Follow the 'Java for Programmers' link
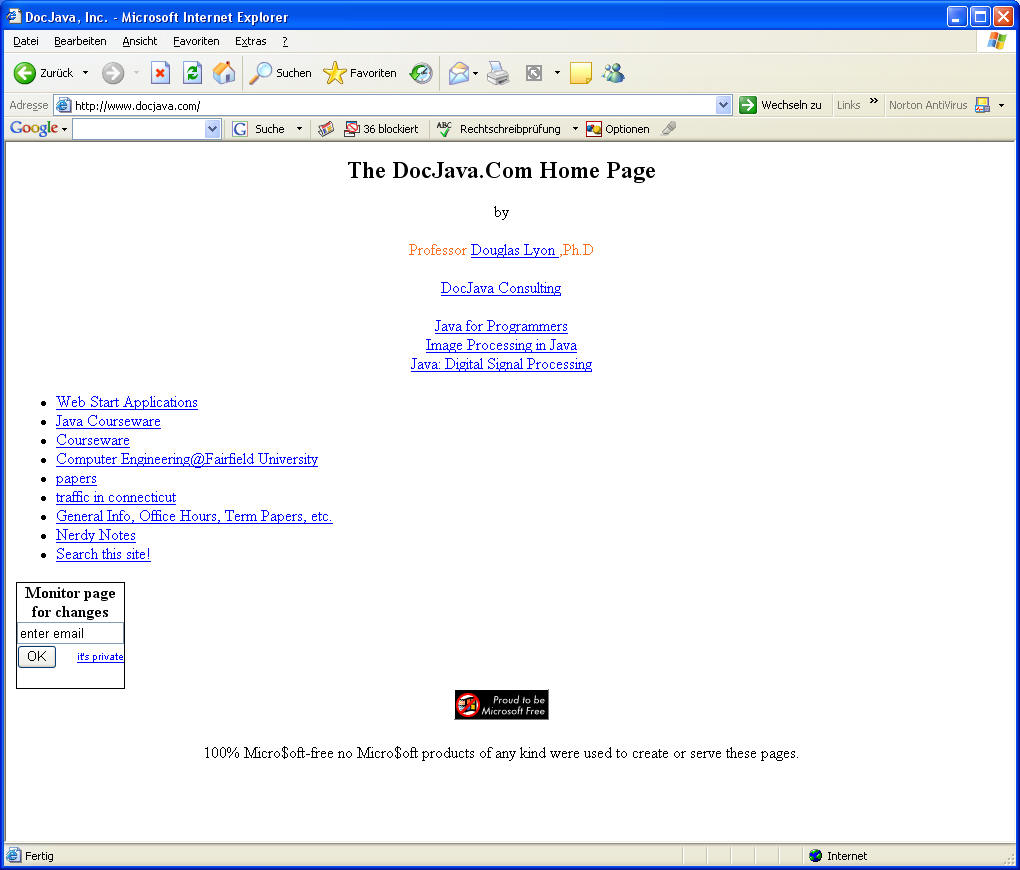 click(x=501, y=326)
